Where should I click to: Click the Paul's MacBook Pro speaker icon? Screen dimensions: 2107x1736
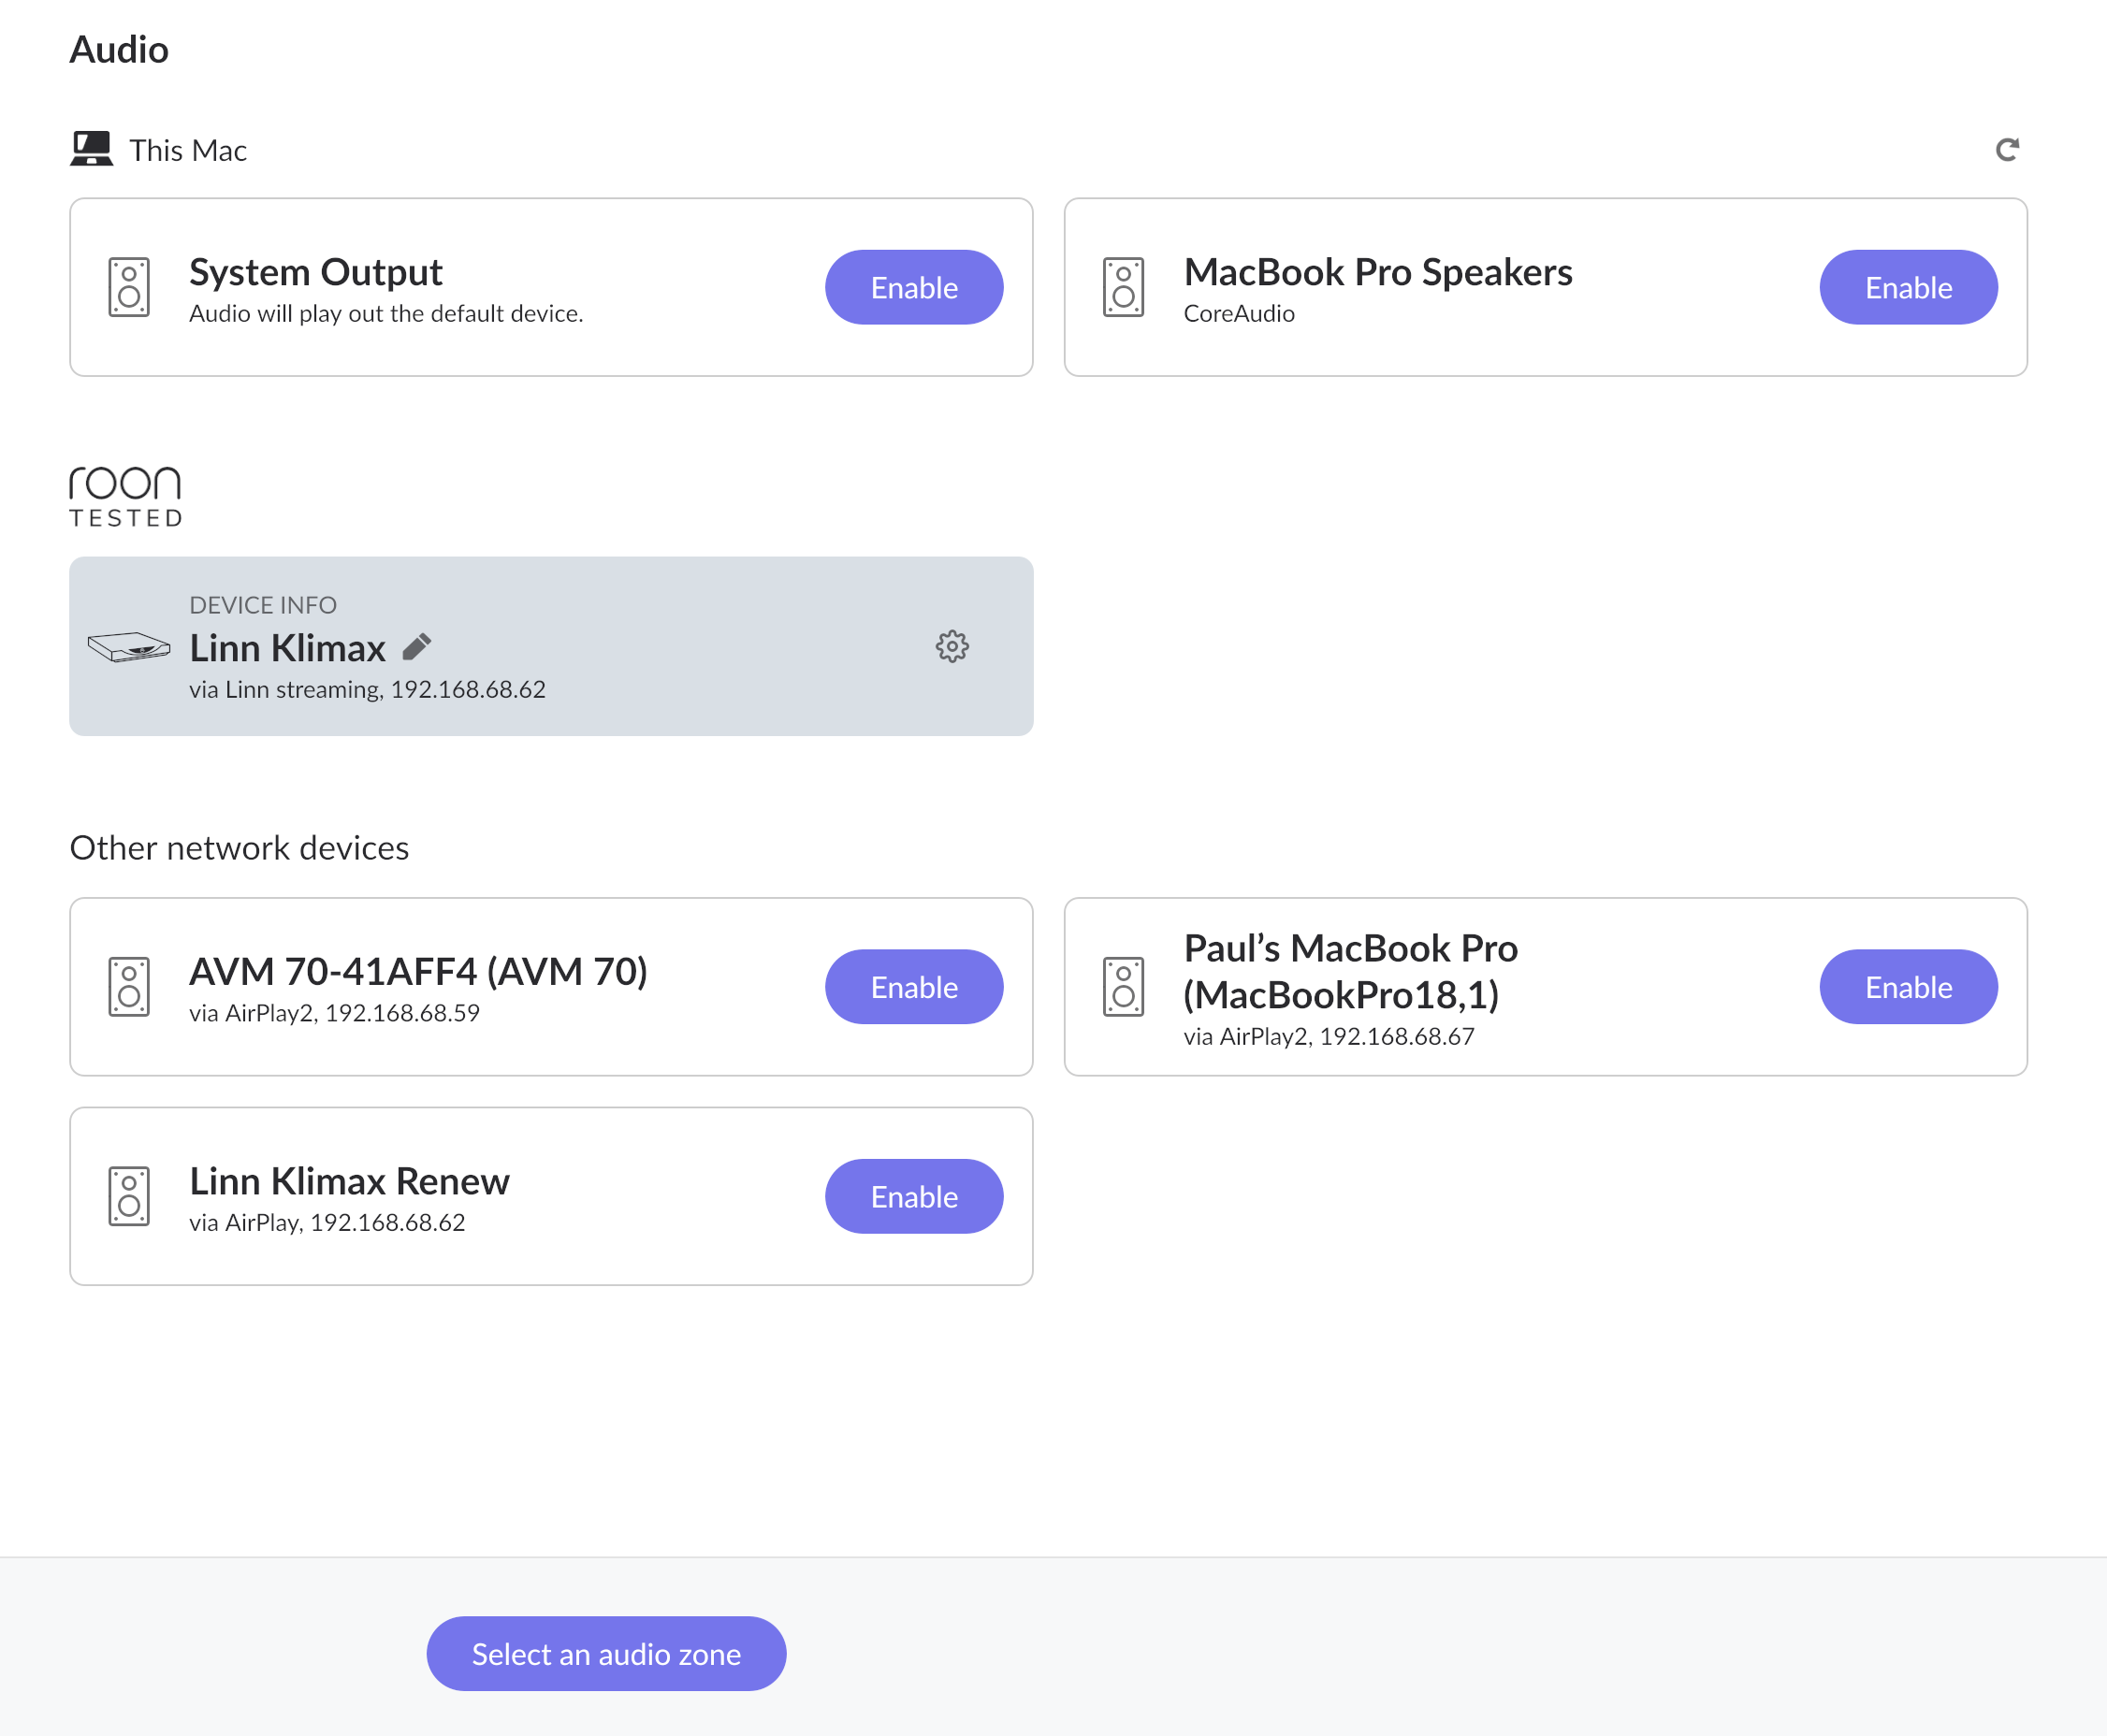(1123, 987)
